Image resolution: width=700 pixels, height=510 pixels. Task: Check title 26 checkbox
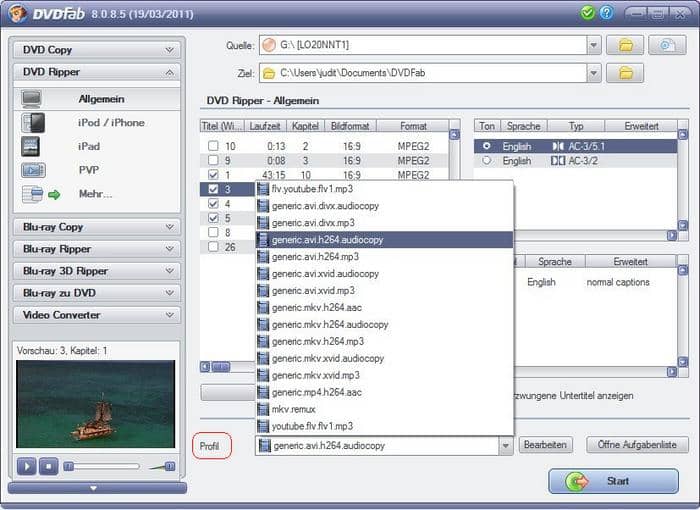213,247
